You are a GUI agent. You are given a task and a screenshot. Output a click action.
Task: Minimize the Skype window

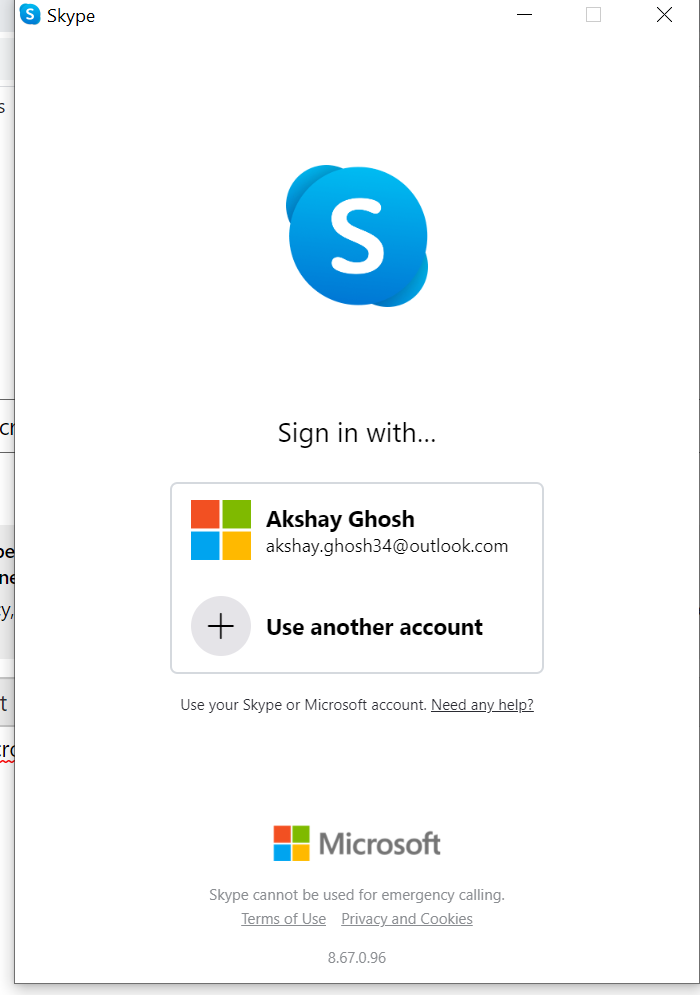point(524,15)
